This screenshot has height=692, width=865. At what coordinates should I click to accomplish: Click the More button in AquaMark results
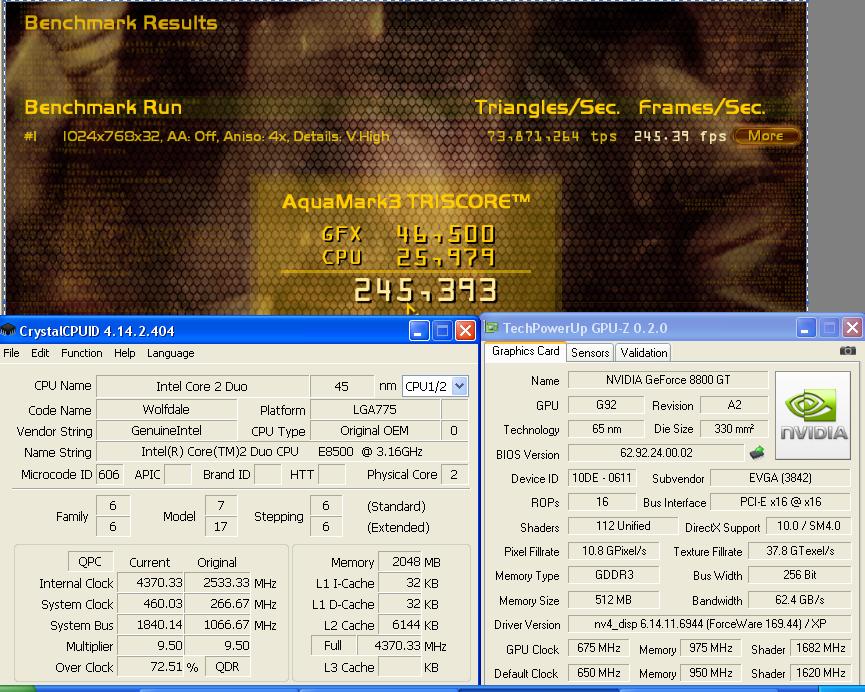coord(766,136)
